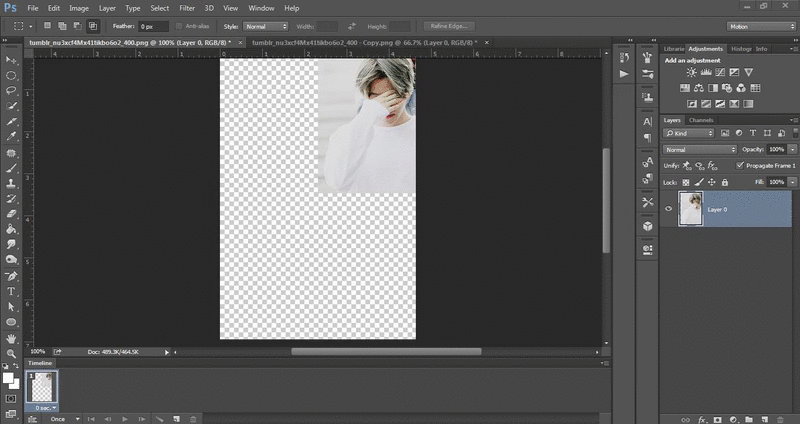The width and height of the screenshot is (800, 424).
Task: Select the Zoom tool
Action: click(x=11, y=353)
